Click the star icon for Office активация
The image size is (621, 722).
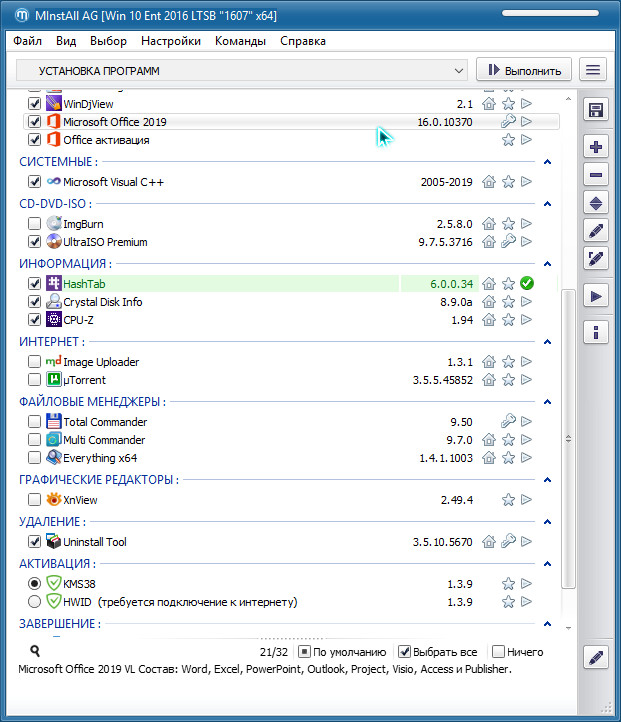click(x=508, y=140)
